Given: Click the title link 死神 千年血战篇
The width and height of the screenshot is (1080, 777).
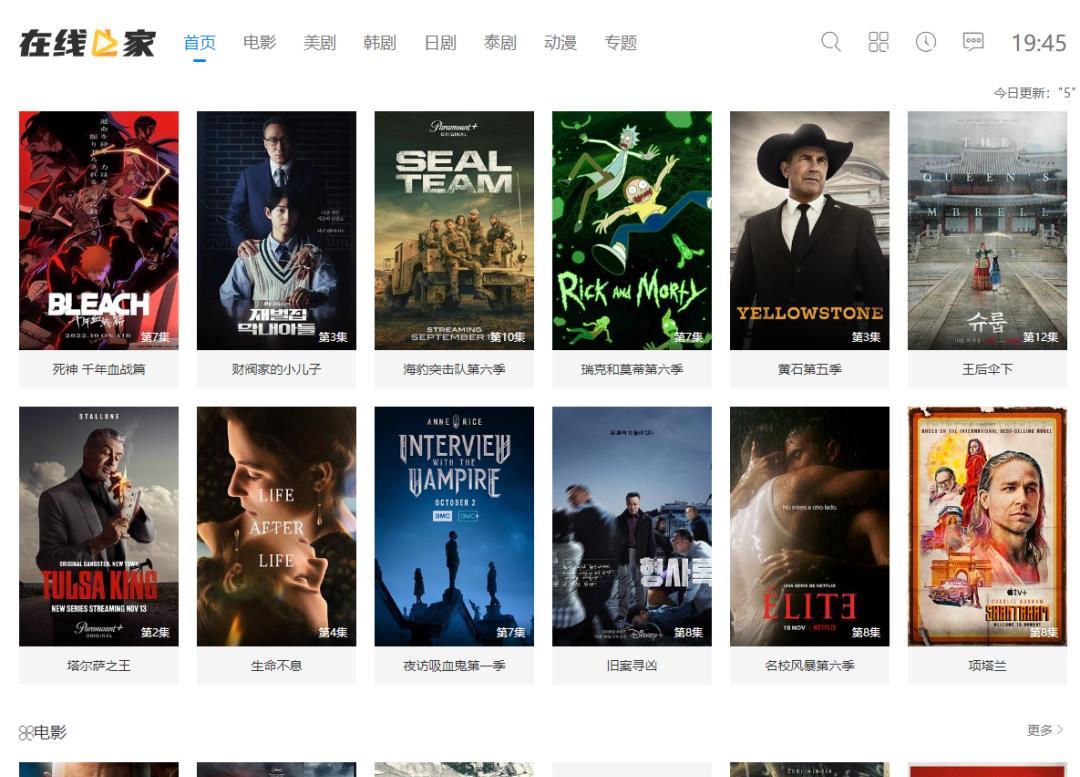Looking at the screenshot, I should coord(98,369).
